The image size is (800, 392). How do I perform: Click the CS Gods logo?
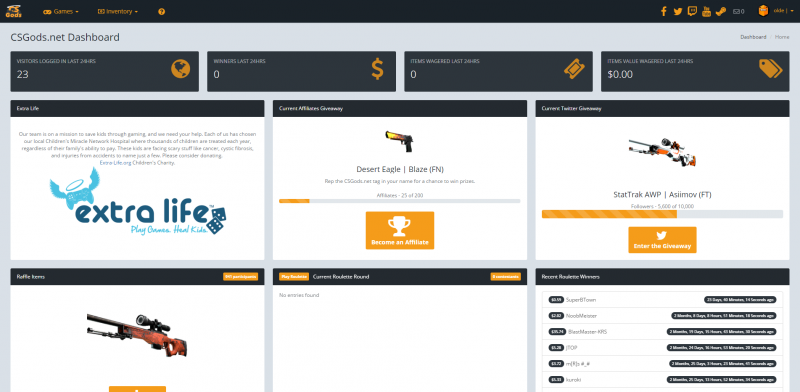pyautogui.click(x=13, y=11)
